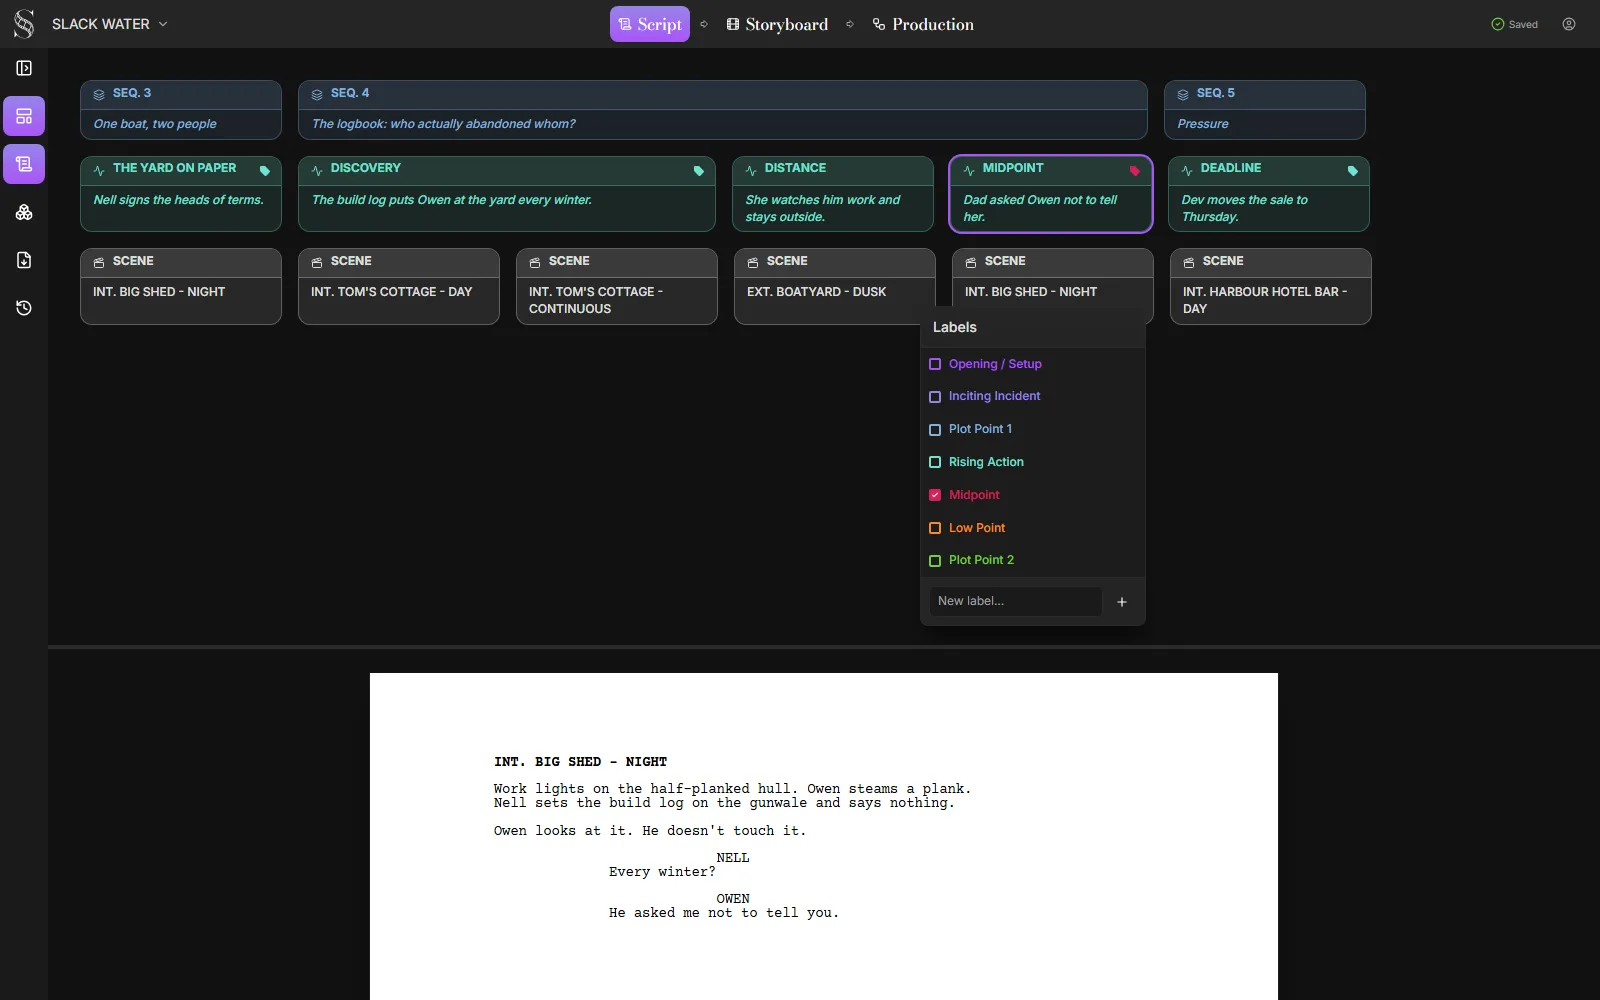
Task: Click the clapperboard icon on EXT. BOATYARD scene
Action: pyautogui.click(x=753, y=262)
